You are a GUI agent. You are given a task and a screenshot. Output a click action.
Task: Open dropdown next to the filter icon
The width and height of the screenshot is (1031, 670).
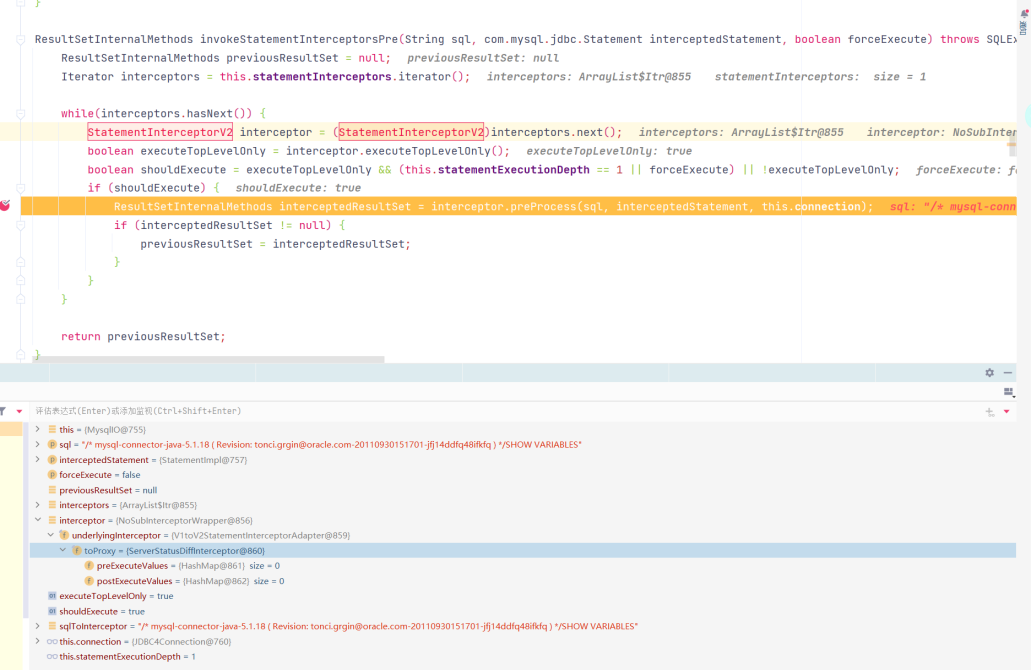(x=19, y=411)
